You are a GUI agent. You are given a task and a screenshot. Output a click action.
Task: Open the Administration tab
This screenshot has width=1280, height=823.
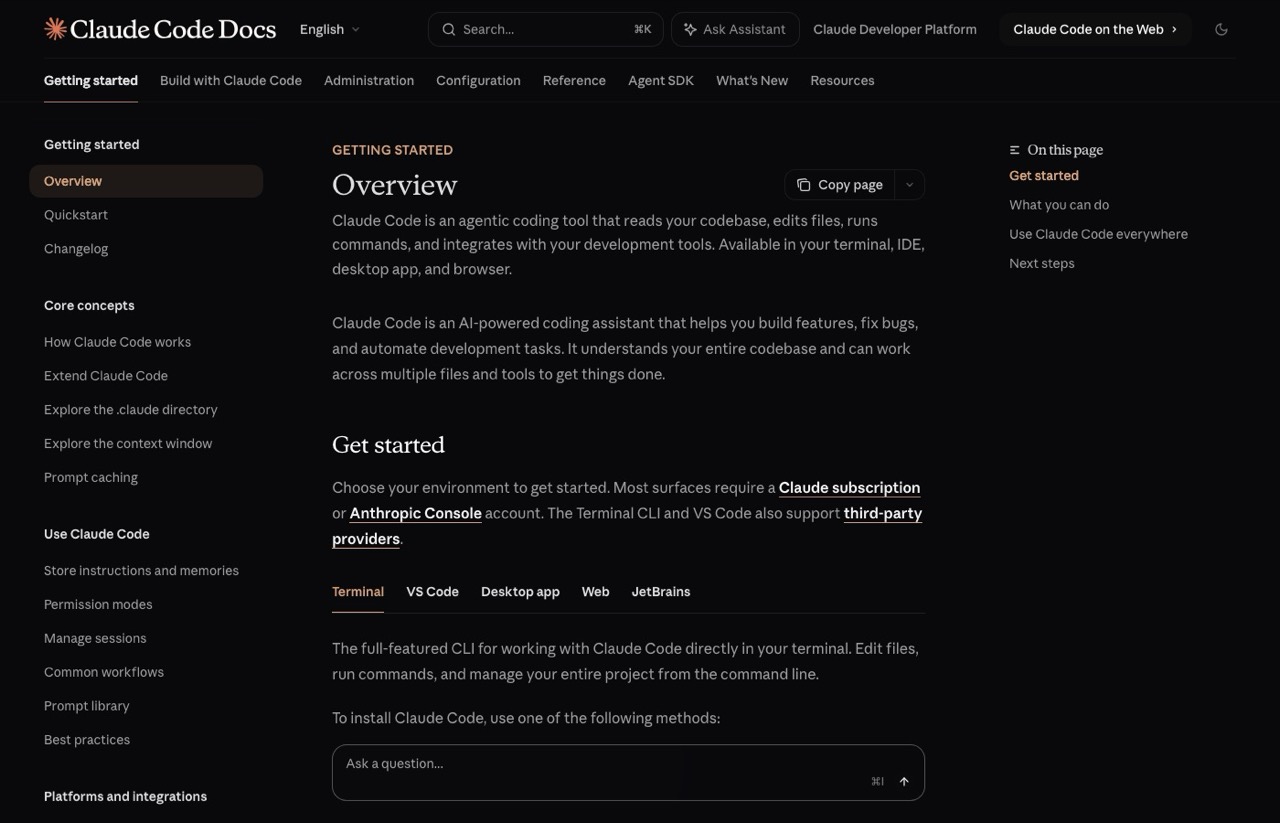tap(369, 81)
